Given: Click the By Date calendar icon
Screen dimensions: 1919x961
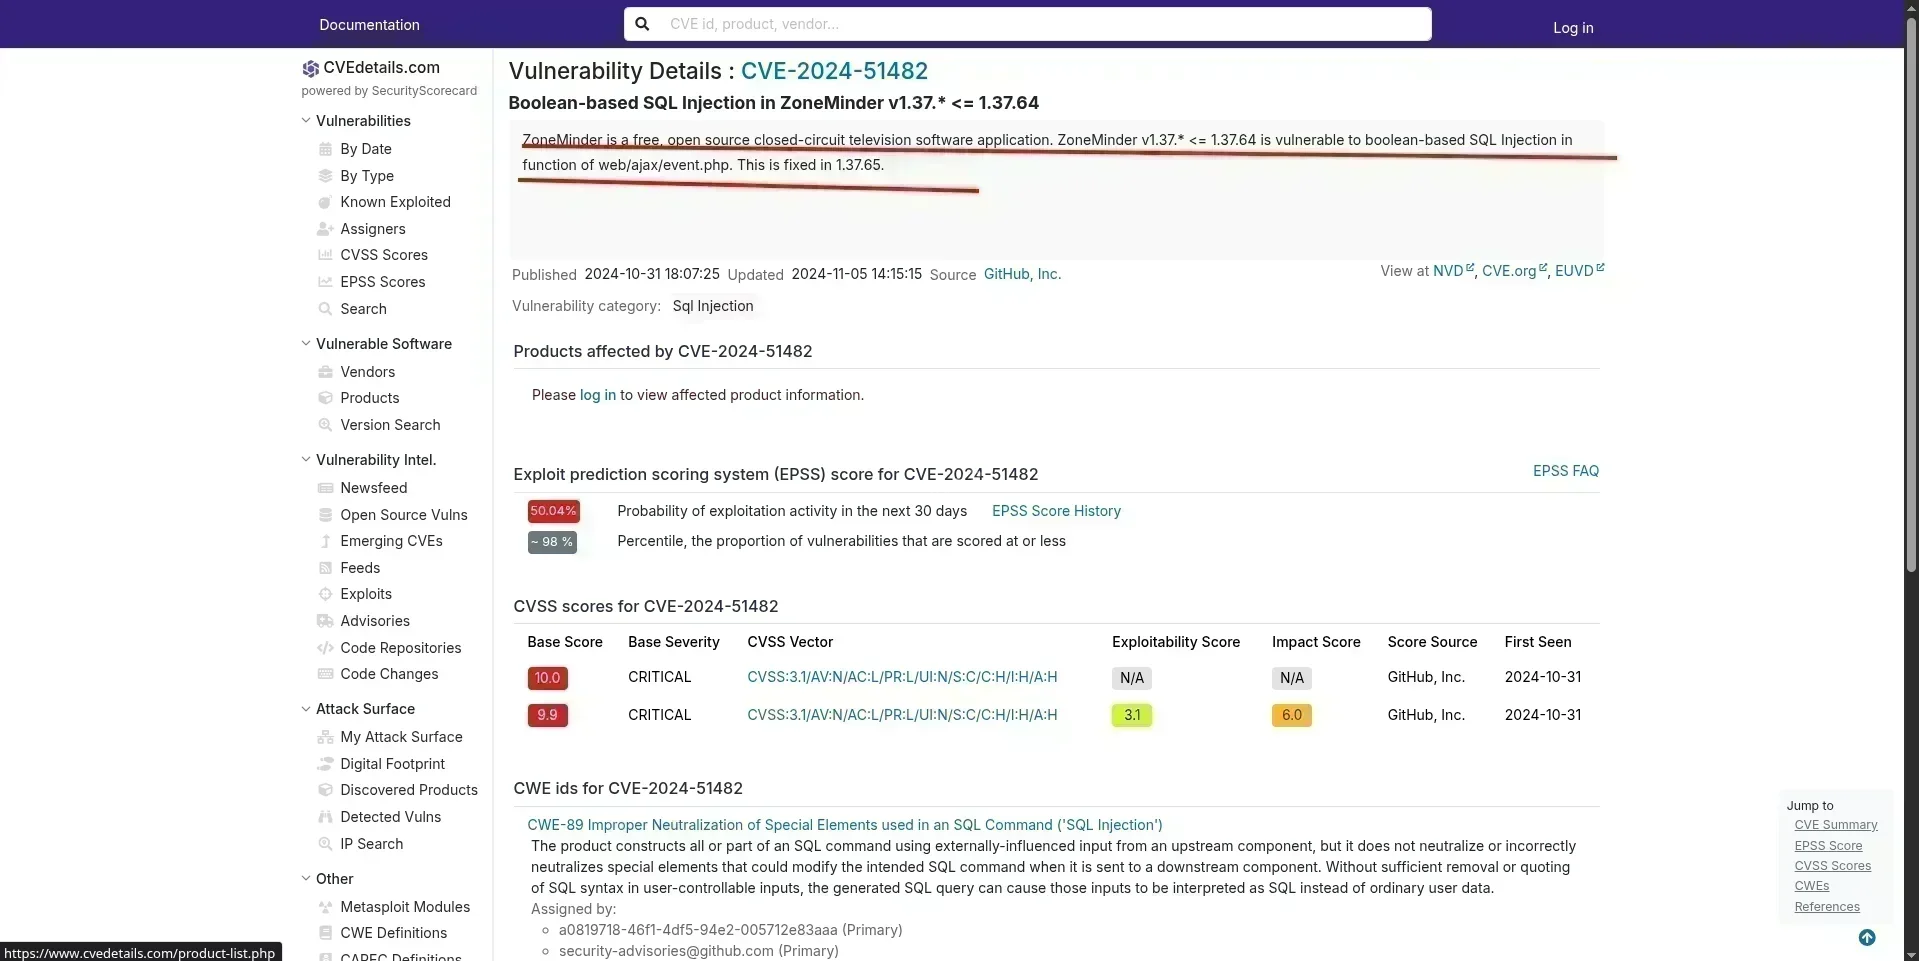Looking at the screenshot, I should (x=325, y=149).
